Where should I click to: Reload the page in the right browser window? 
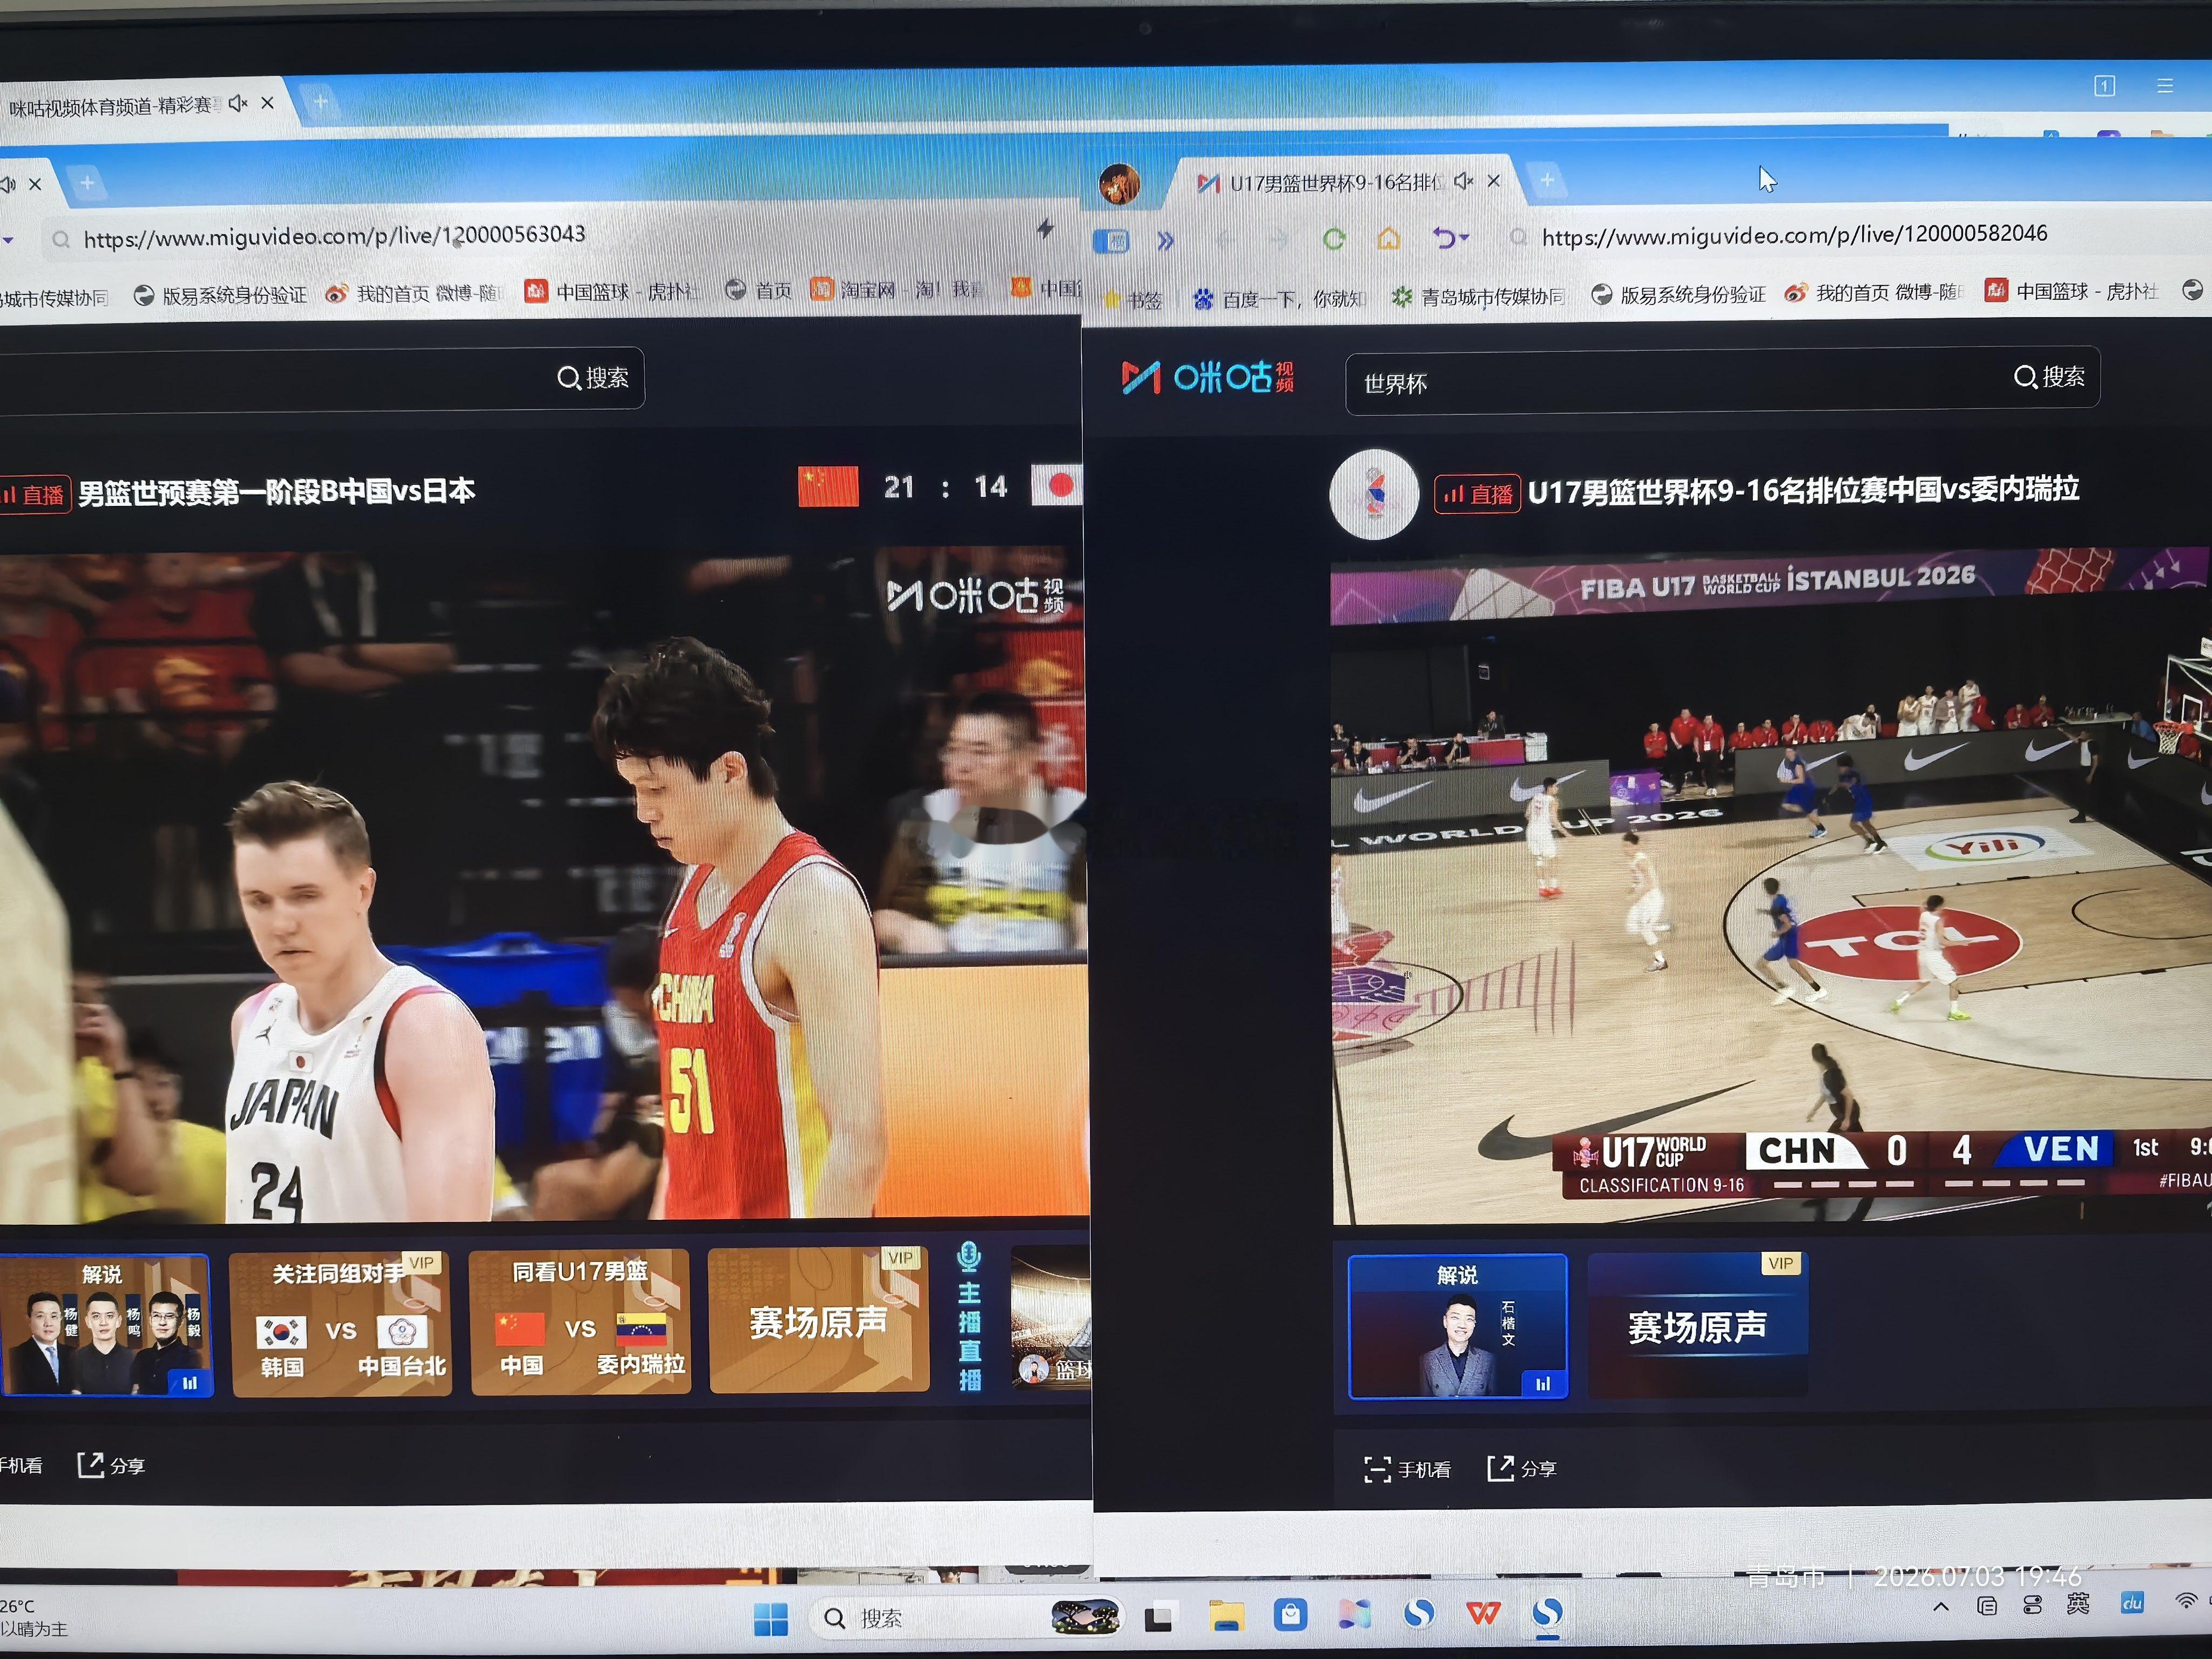tap(1334, 239)
